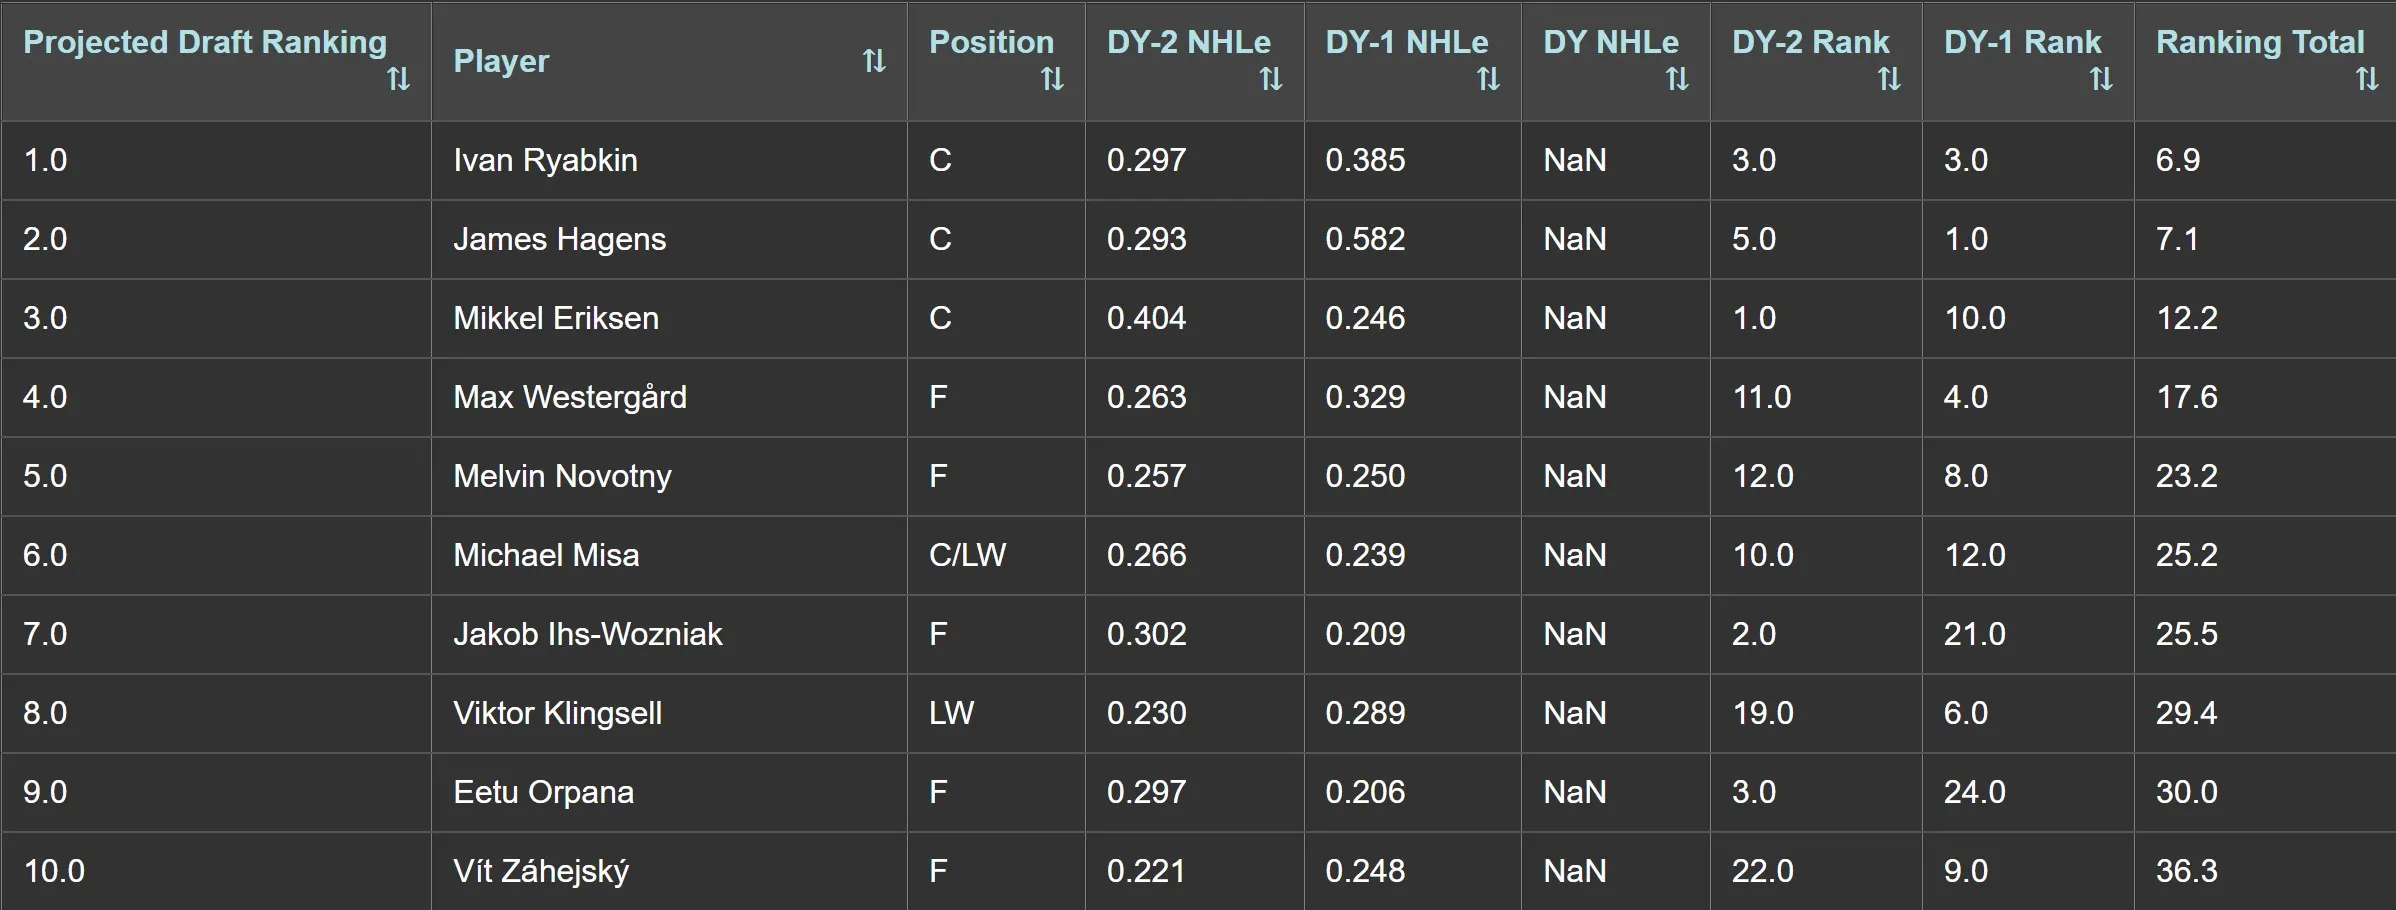Click the sort arrows on Position column
Viewport: 2396px width, 910px height.
pyautogui.click(x=1052, y=80)
